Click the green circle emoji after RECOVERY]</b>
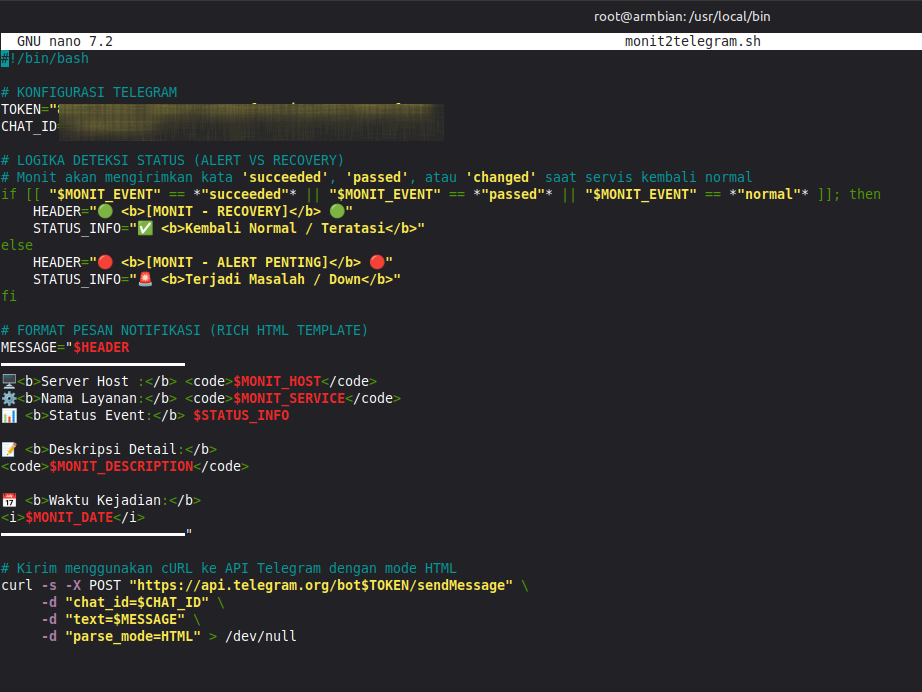The width and height of the screenshot is (922, 692). point(338,211)
